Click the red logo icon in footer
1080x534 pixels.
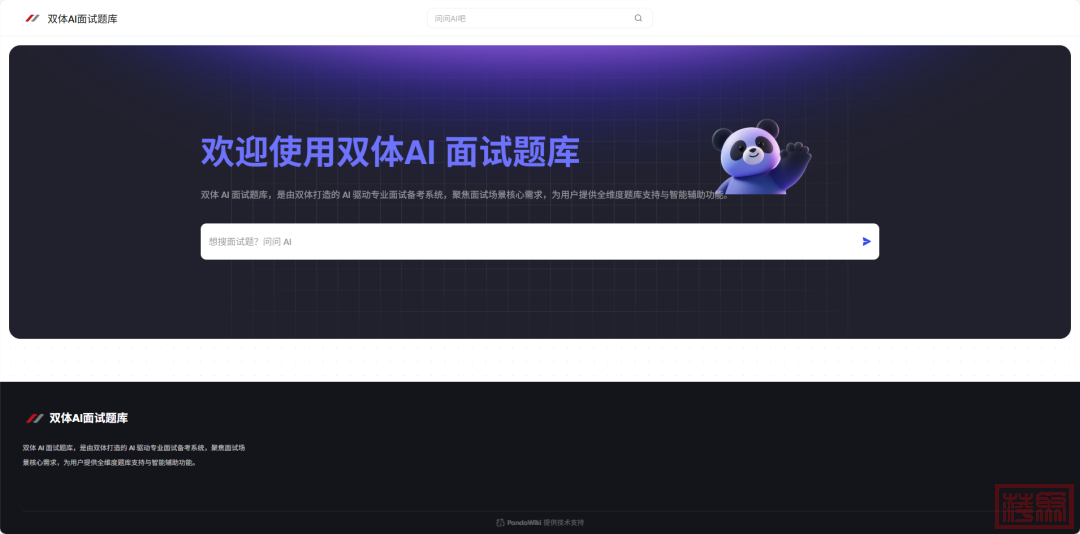[x=34, y=418]
